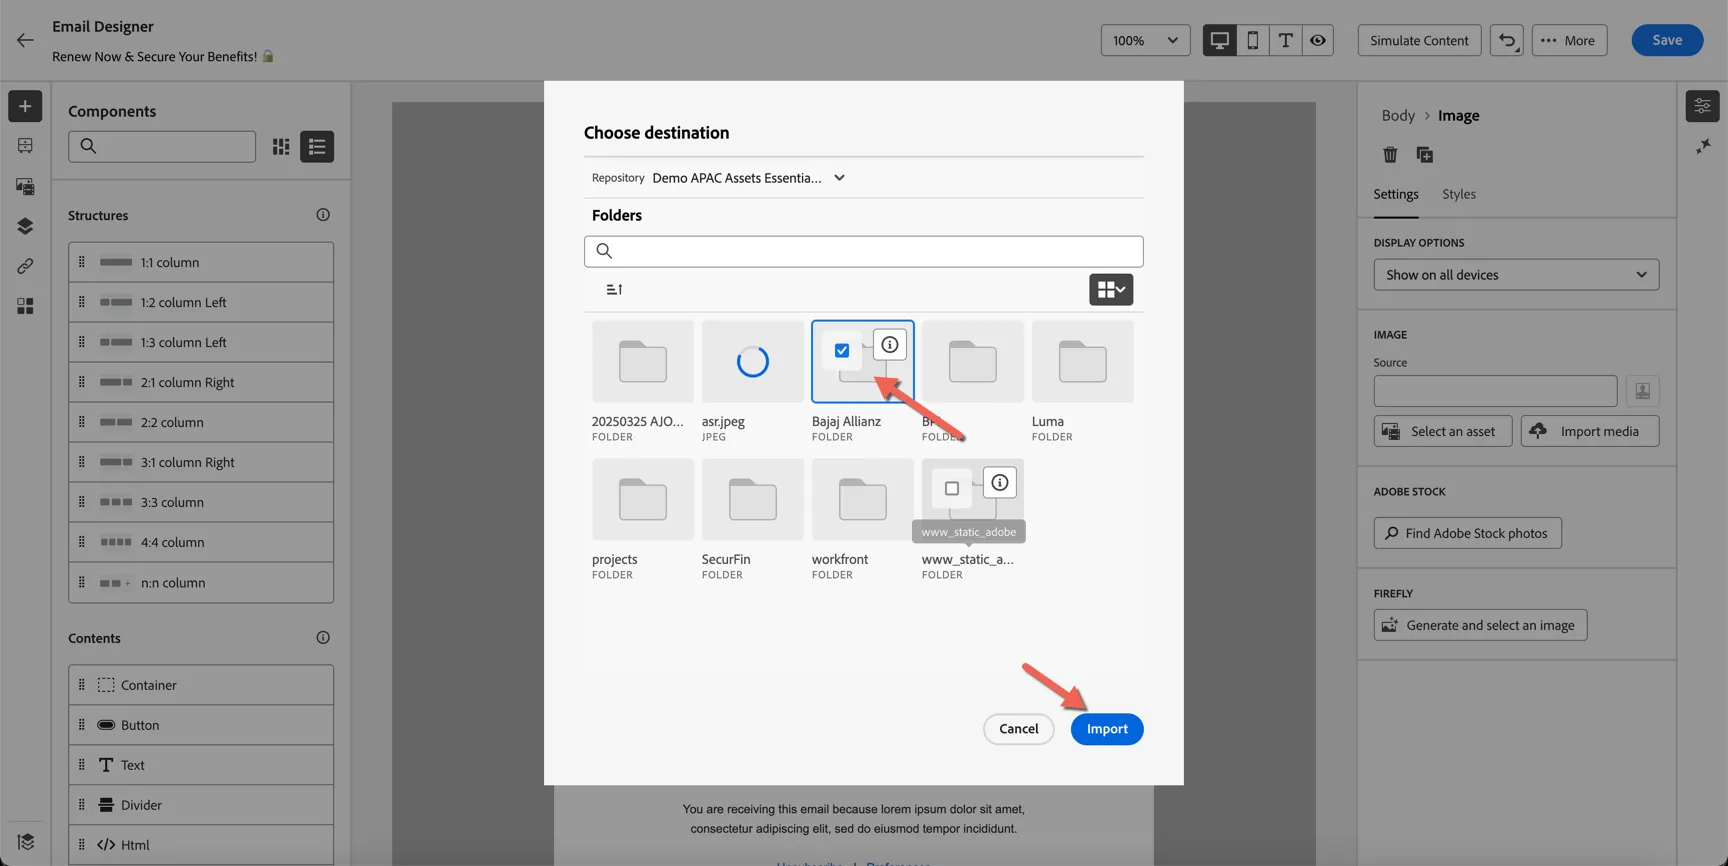This screenshot has height=866, width=1728.
Task: Switch to desktop preview mode
Action: coord(1219,40)
